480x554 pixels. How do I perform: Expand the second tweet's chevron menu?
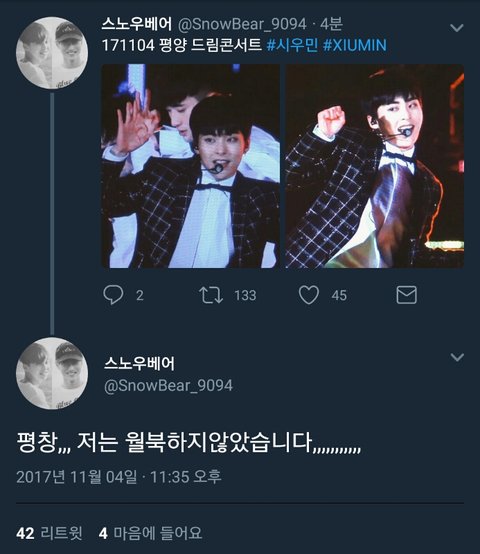457,357
